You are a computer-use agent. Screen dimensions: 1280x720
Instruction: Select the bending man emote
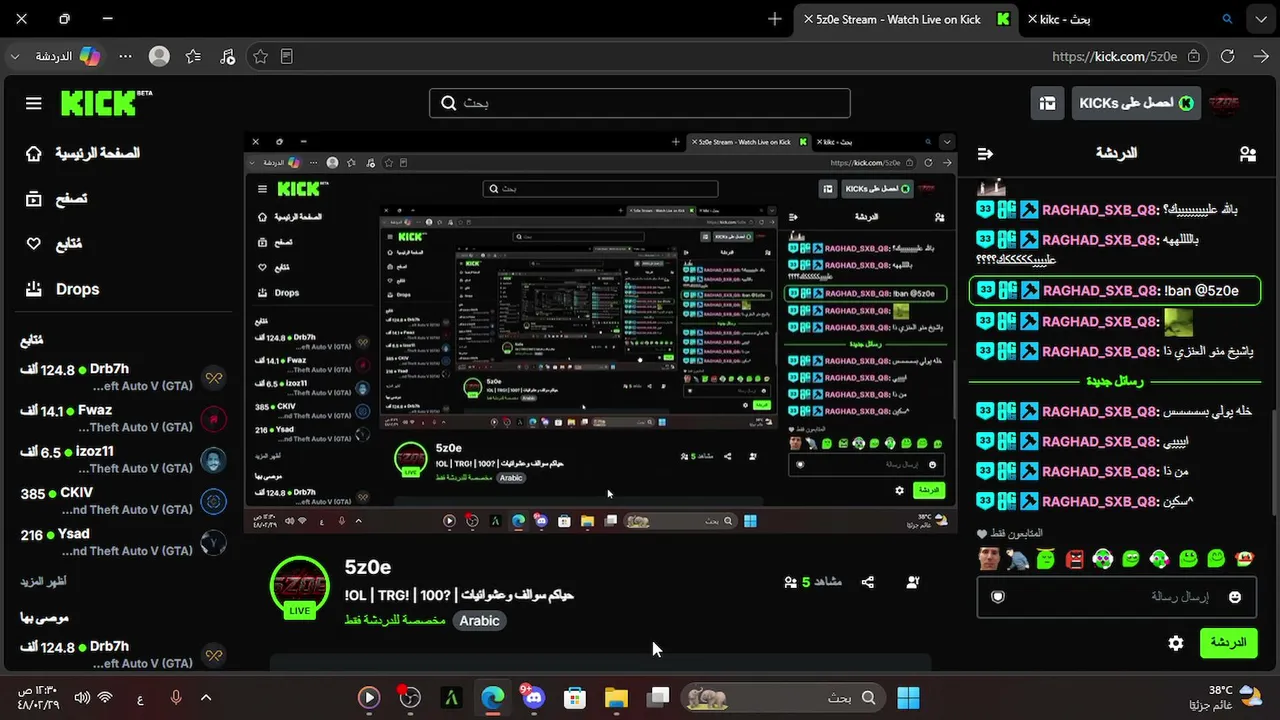point(1018,559)
